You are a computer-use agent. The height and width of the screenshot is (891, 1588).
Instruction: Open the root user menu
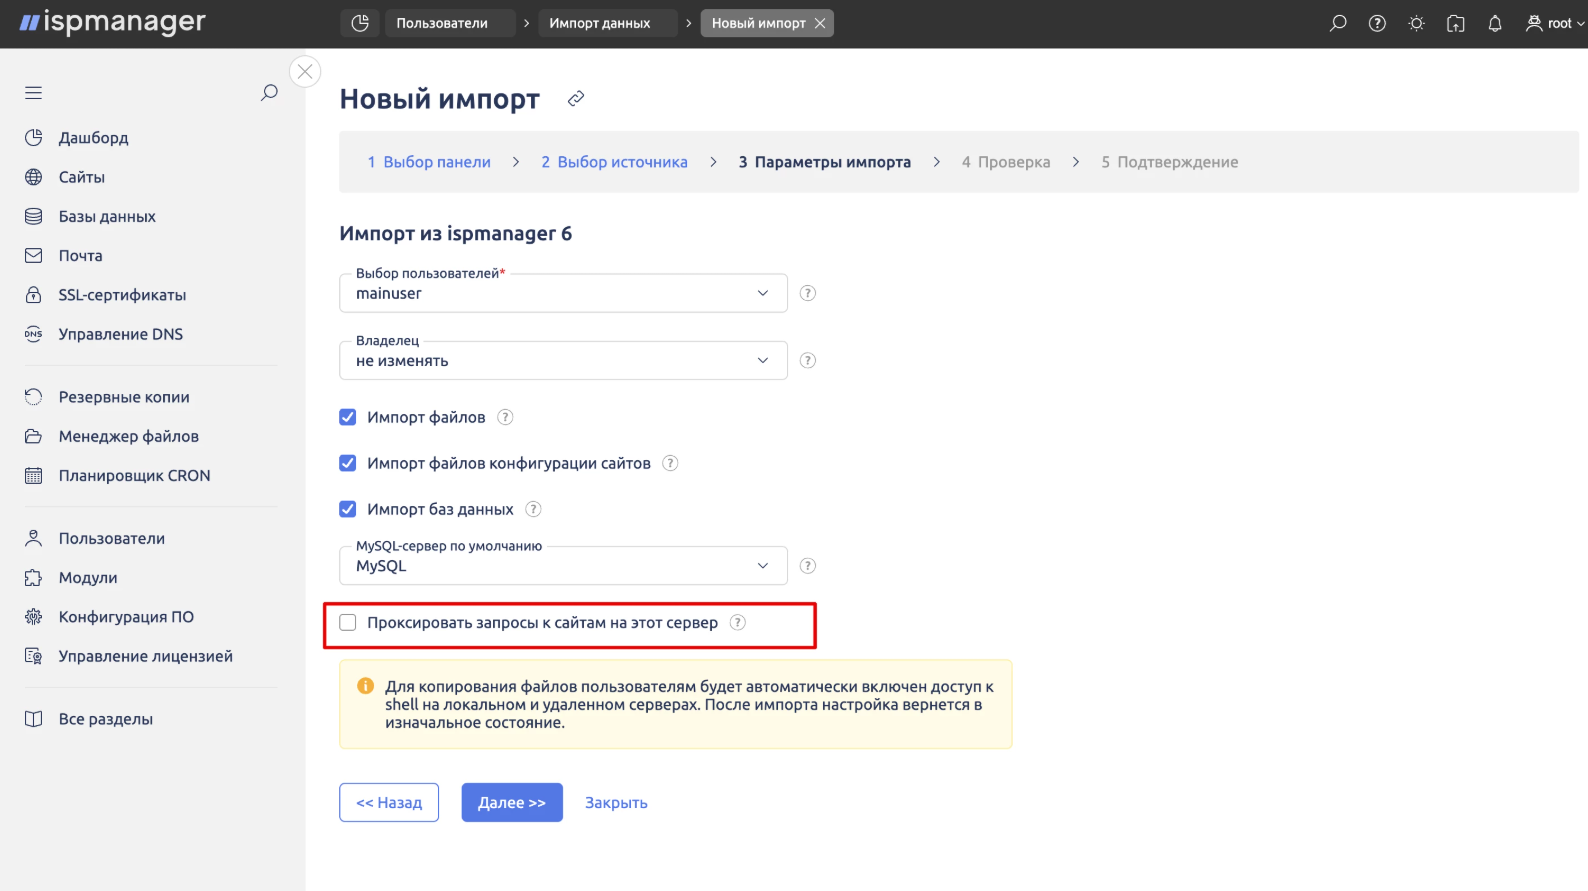click(1555, 23)
